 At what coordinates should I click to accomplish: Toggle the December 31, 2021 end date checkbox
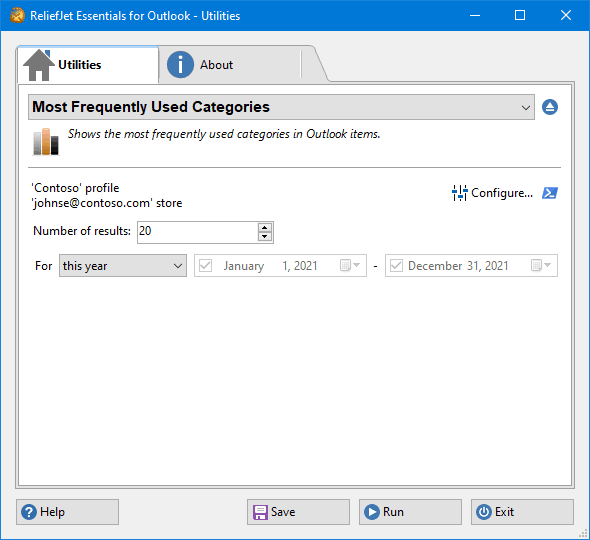click(396, 266)
